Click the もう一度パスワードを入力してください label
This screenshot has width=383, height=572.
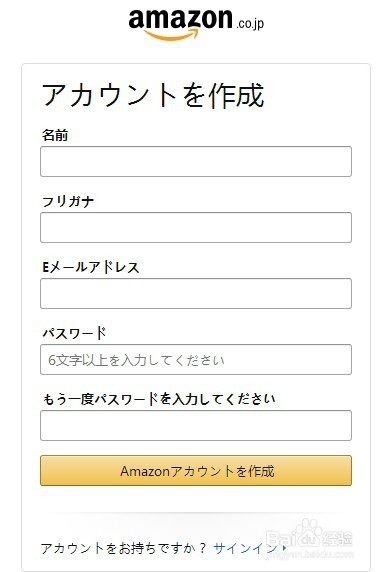[159, 399]
